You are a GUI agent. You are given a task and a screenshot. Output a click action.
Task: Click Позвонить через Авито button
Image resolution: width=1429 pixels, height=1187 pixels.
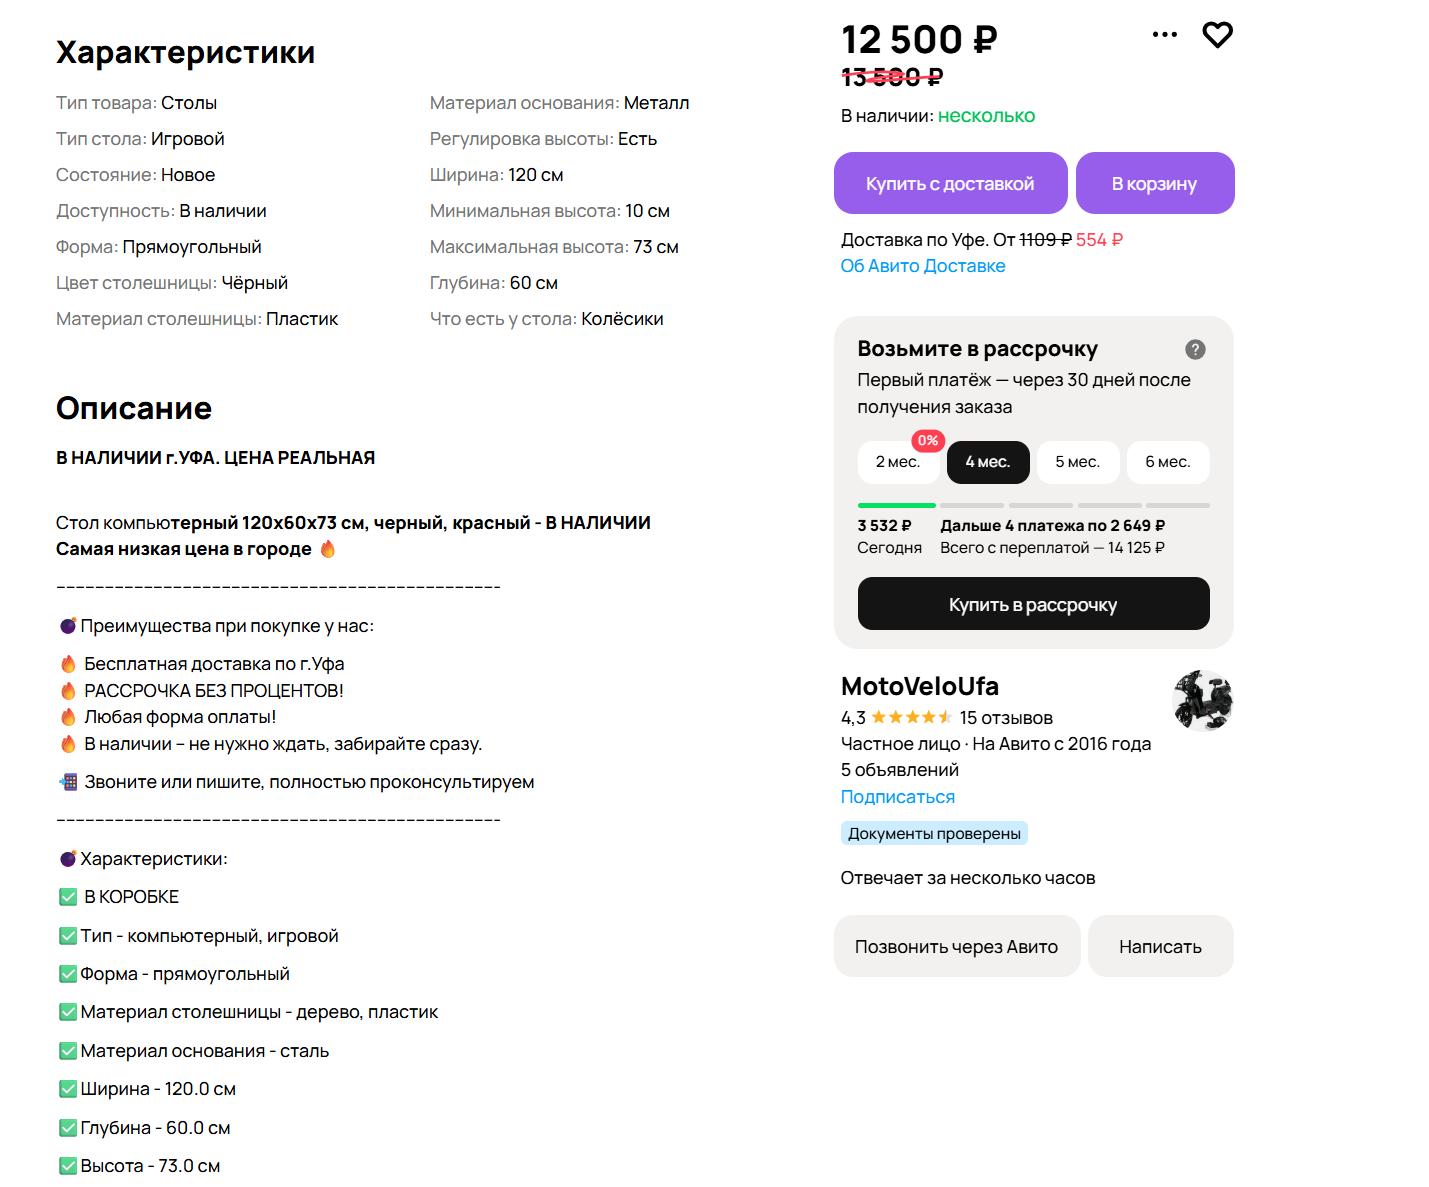(x=957, y=947)
